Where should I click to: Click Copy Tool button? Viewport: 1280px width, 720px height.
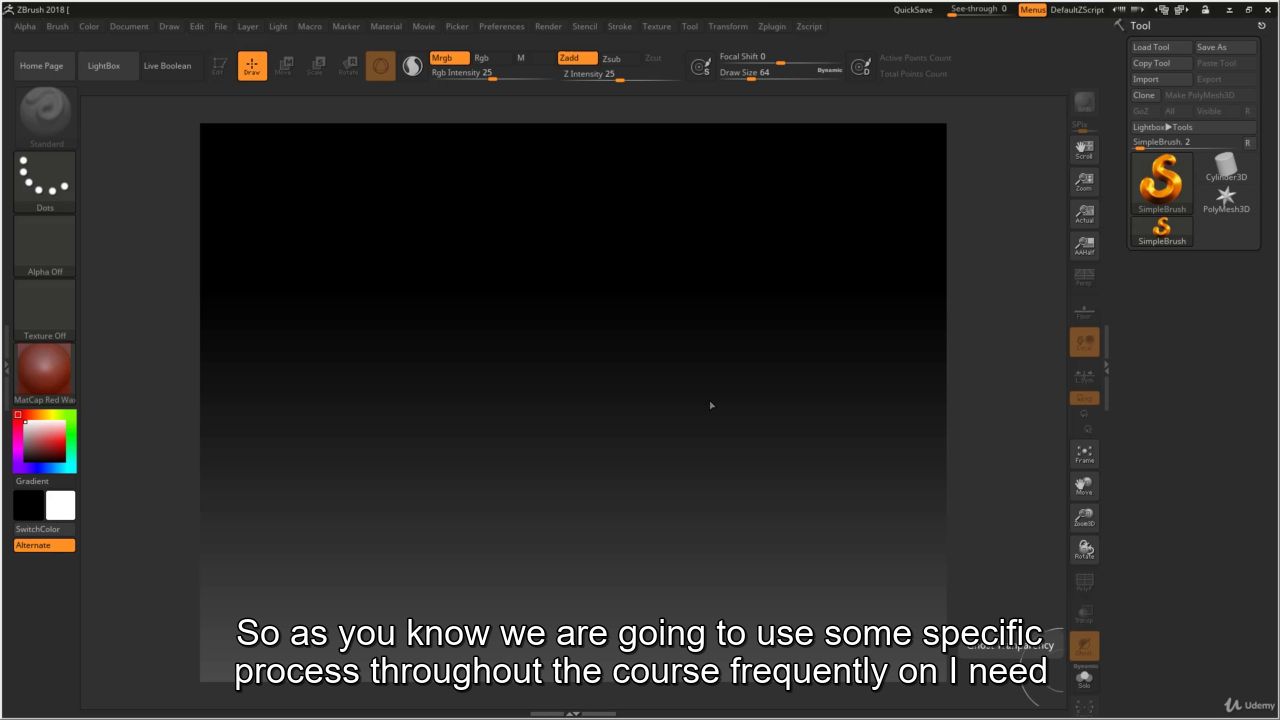click(x=1161, y=63)
